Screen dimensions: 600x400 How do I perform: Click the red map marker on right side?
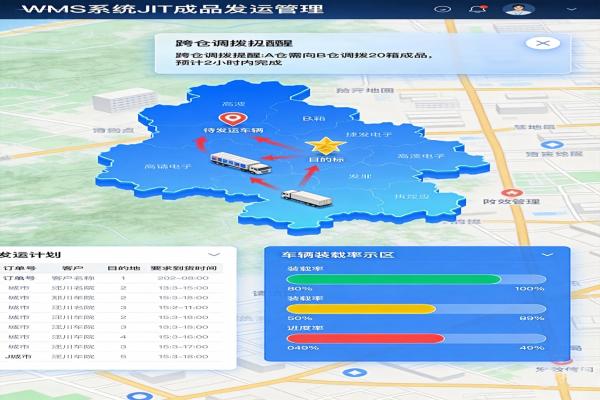pyautogui.click(x=512, y=193)
